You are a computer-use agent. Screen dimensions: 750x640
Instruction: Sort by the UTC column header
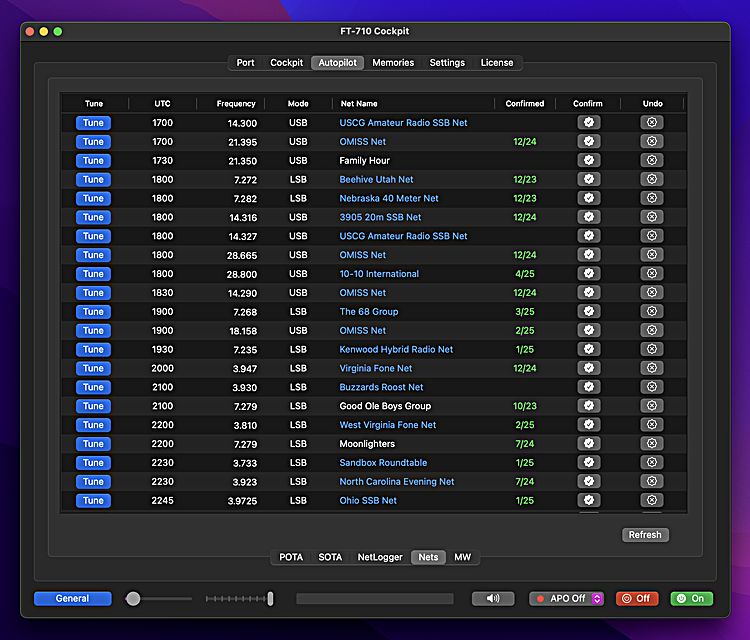pos(162,103)
